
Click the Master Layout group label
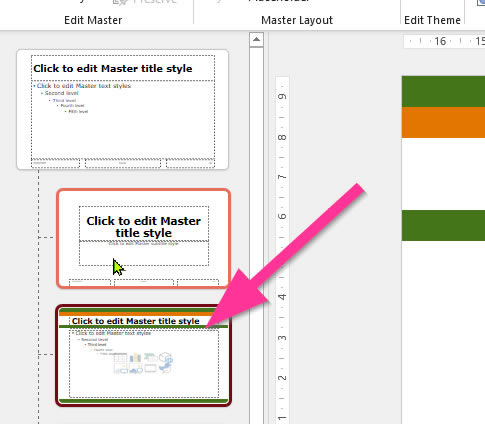(x=297, y=20)
